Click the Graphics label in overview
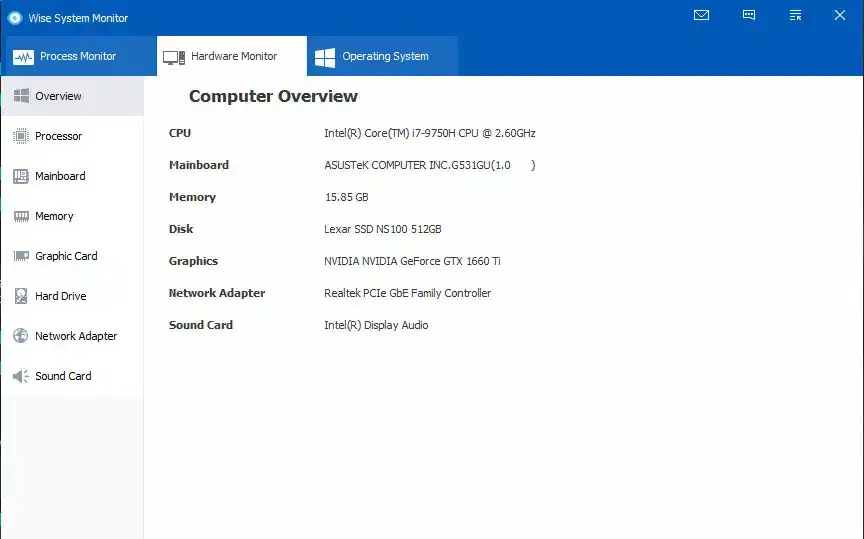The width and height of the screenshot is (864, 539). [x=193, y=261]
